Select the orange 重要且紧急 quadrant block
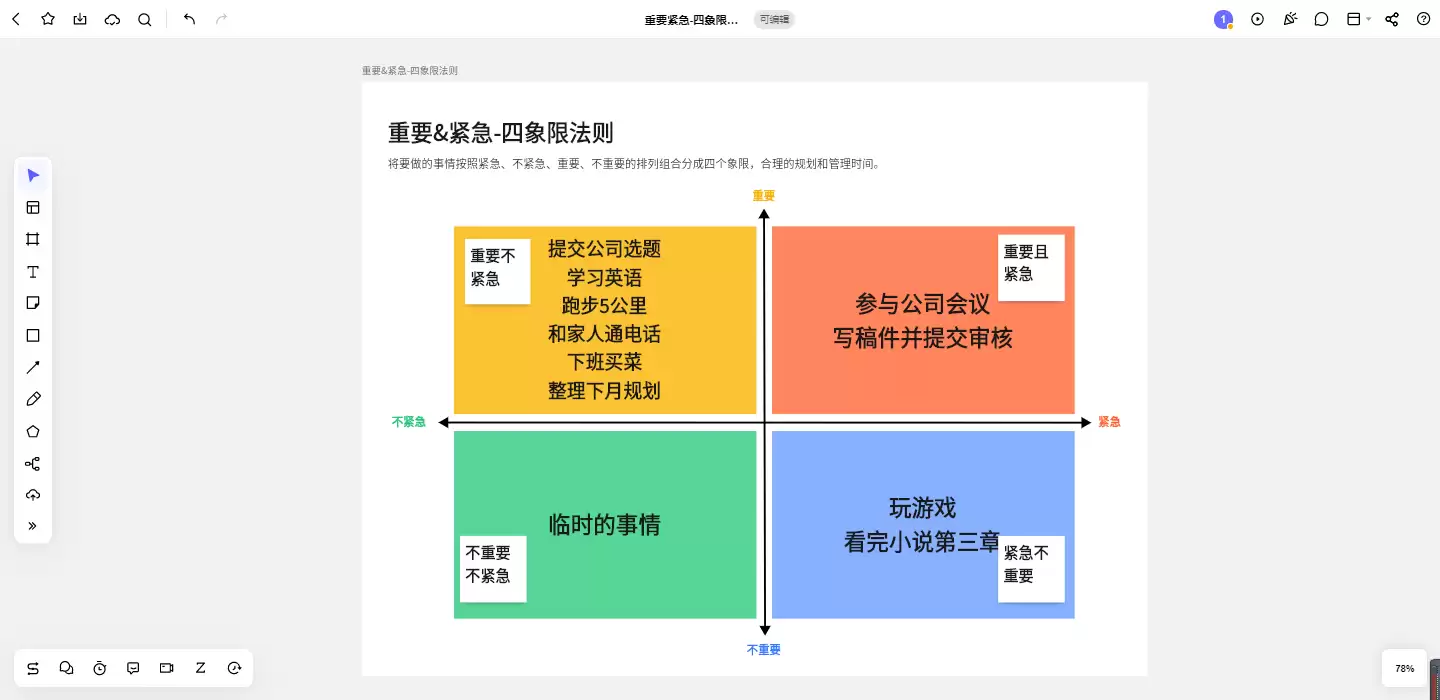This screenshot has height=700, width=1440. pos(923,320)
